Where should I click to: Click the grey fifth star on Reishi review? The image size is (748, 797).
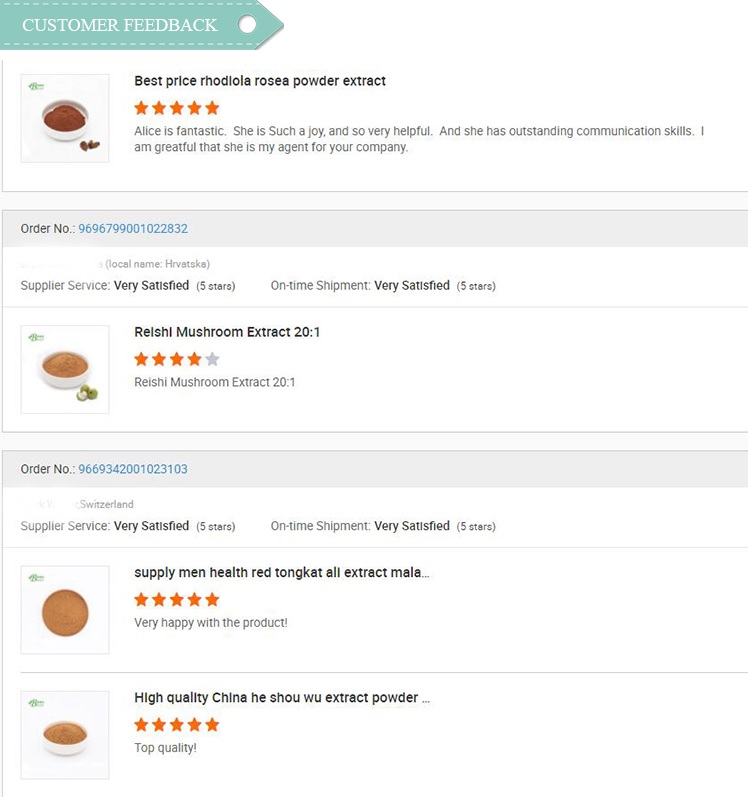click(211, 359)
